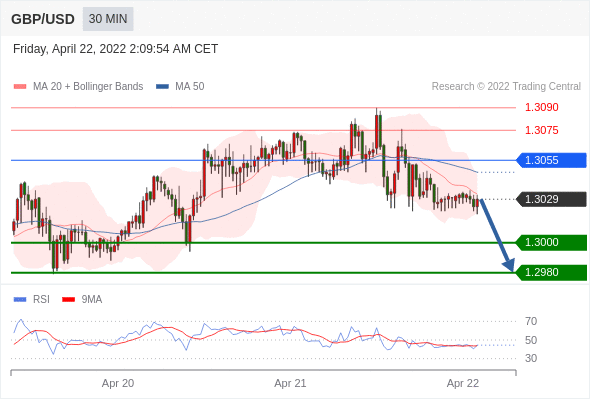Click the red 1.3075 resistance label

click(x=542, y=130)
